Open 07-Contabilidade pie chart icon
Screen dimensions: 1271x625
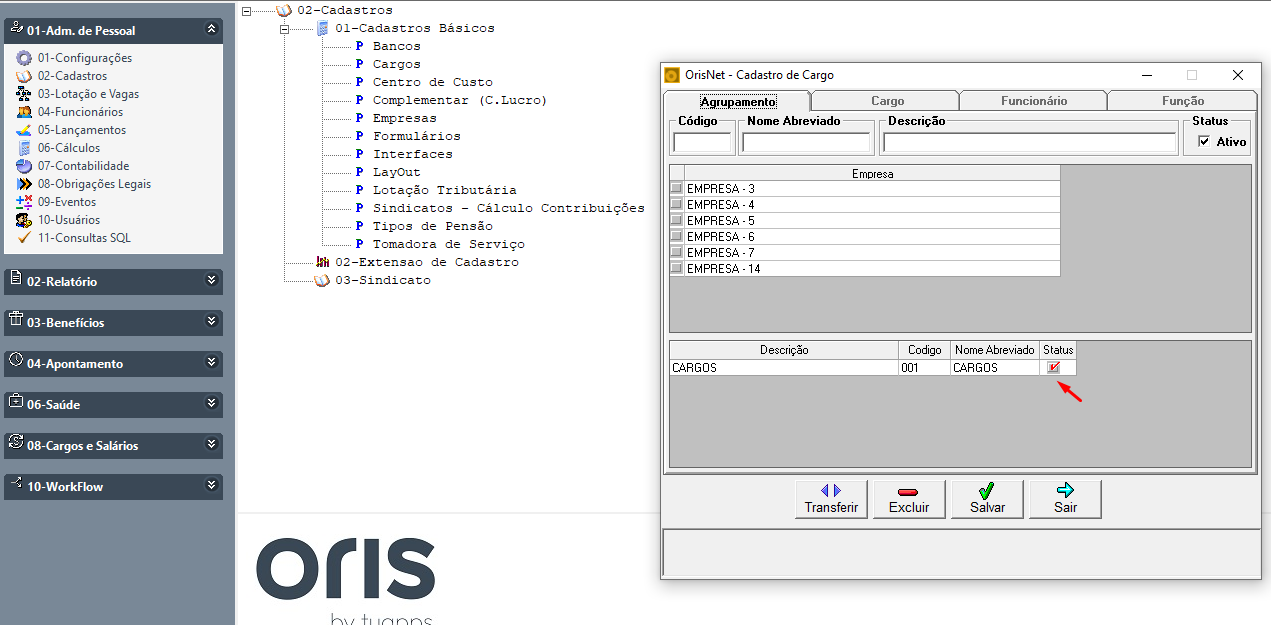point(24,166)
